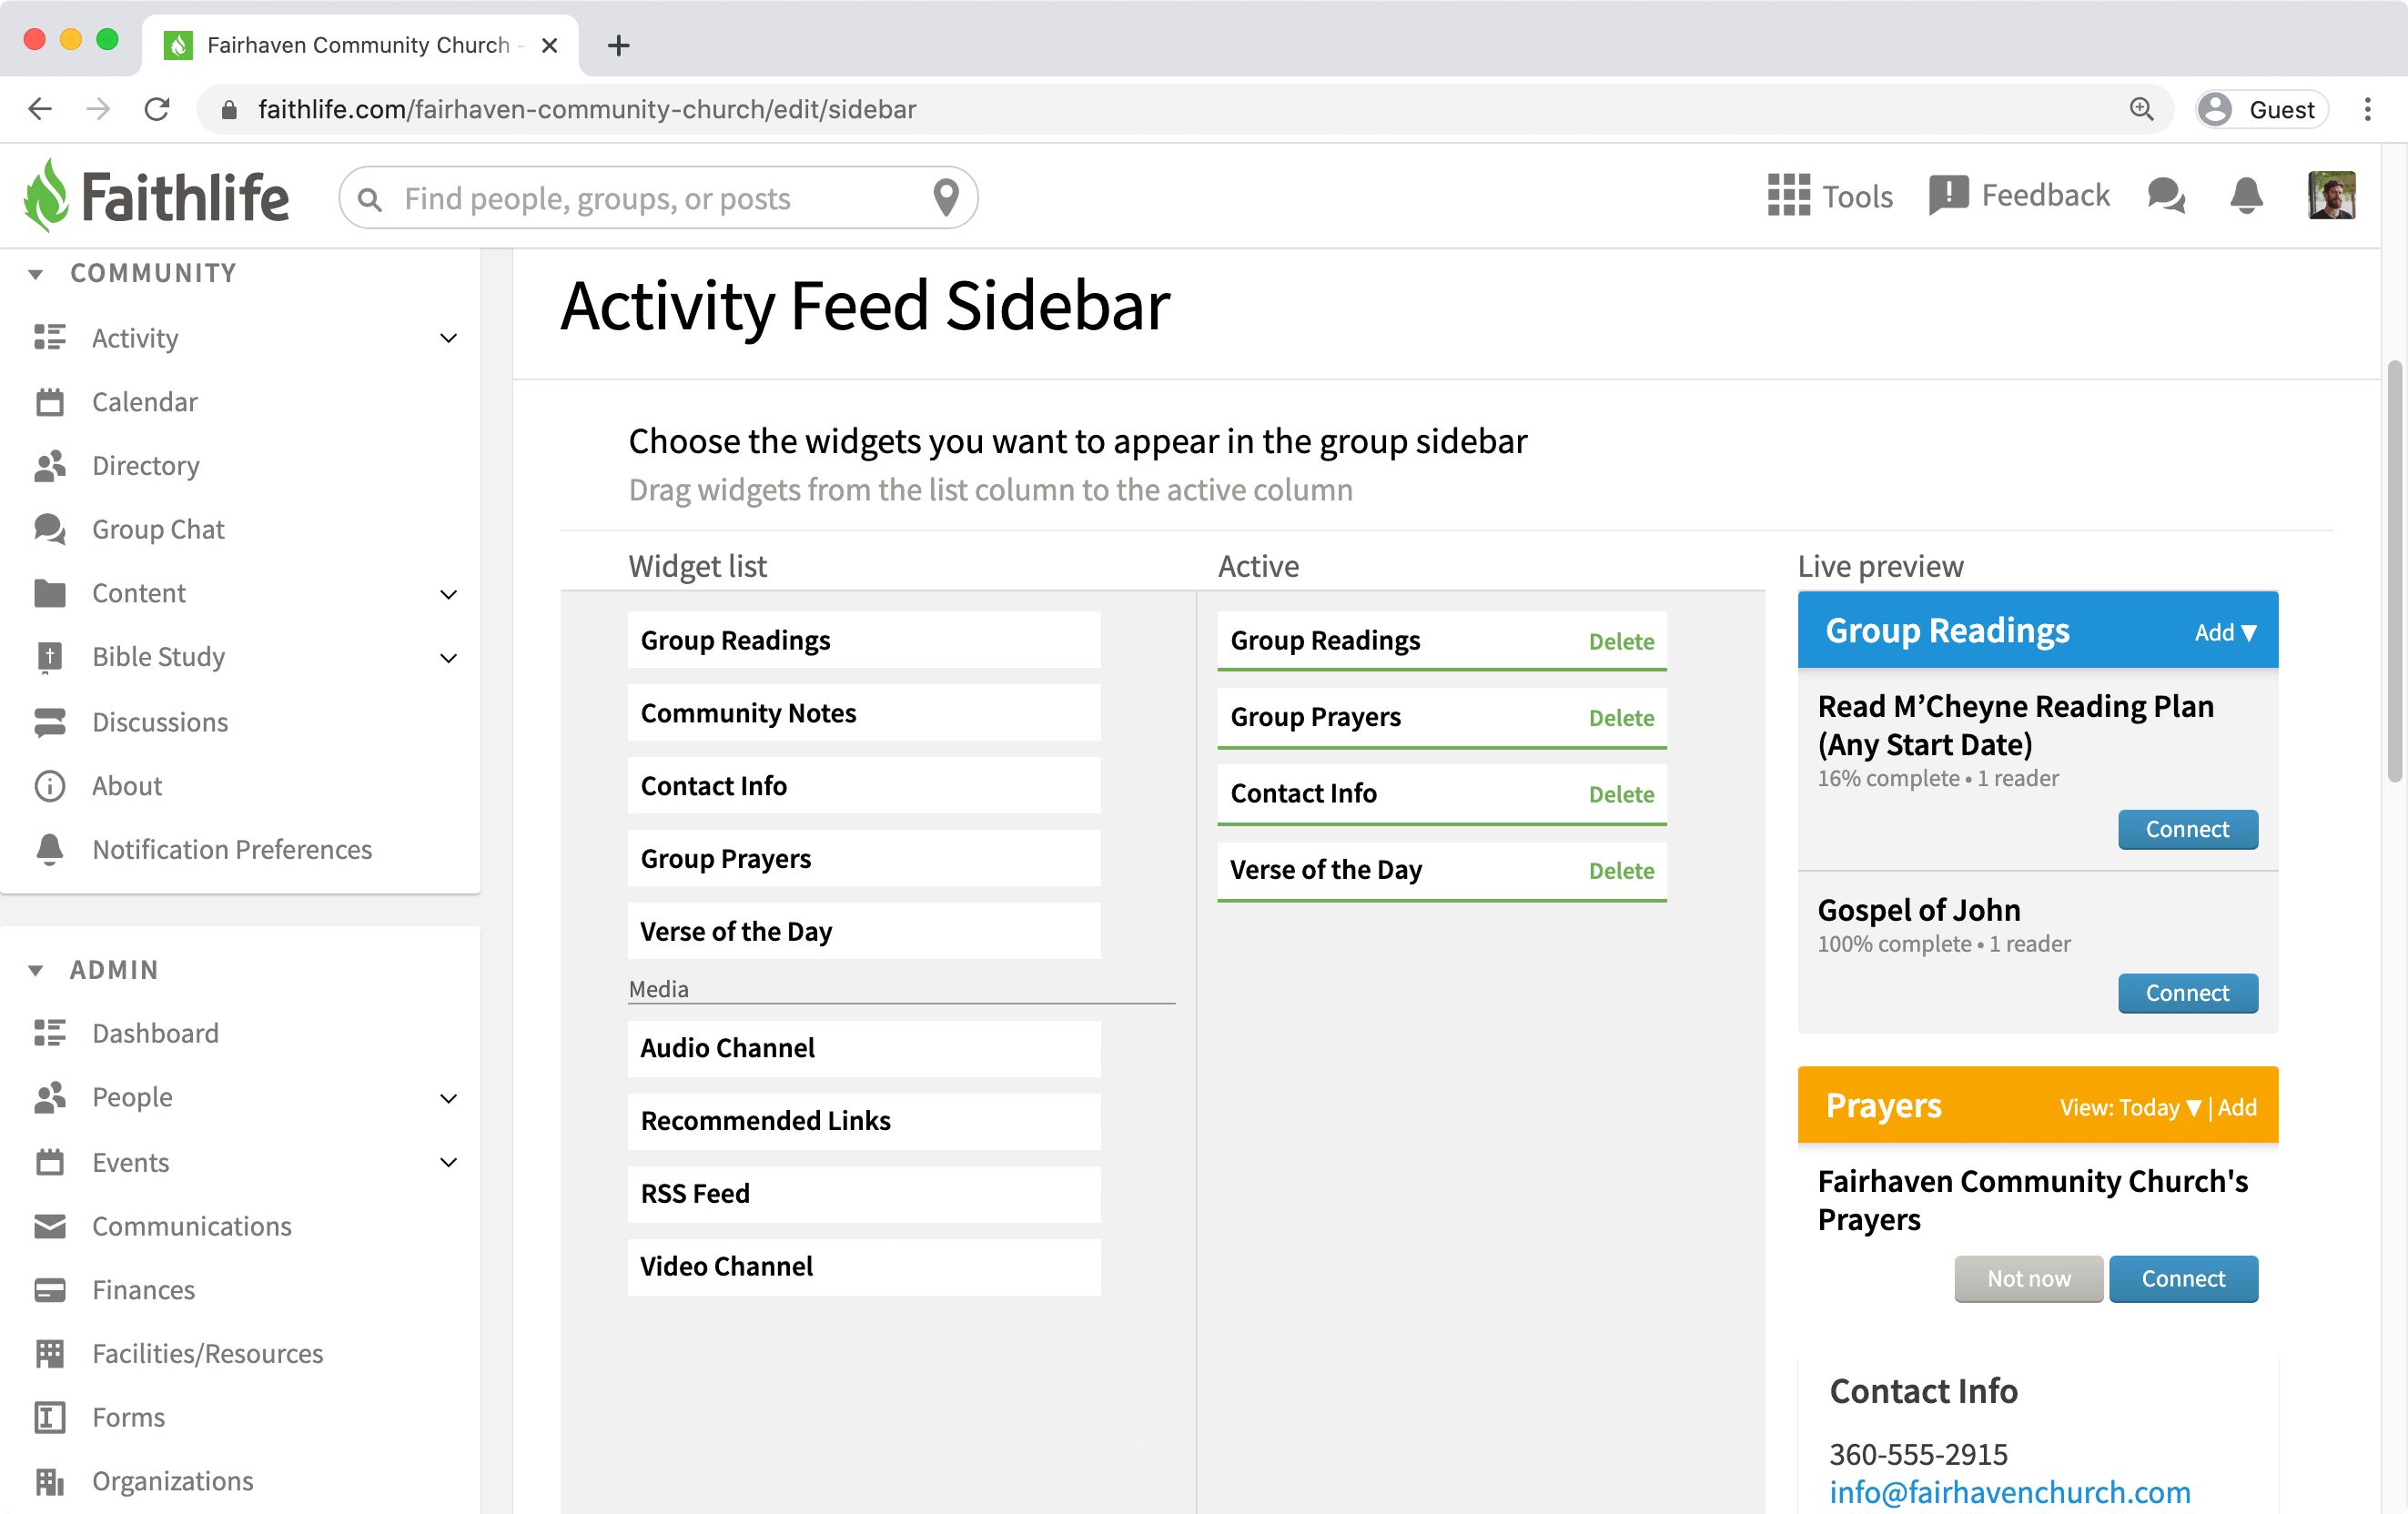Viewport: 2408px width, 1514px height.
Task: Click the People icon in Admin
Action: click(x=49, y=1097)
